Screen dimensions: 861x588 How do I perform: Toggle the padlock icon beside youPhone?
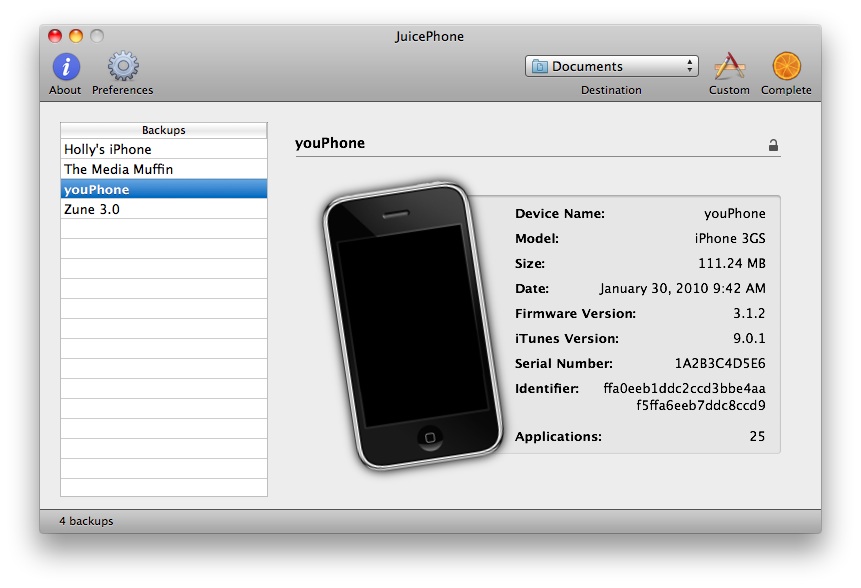(x=773, y=145)
